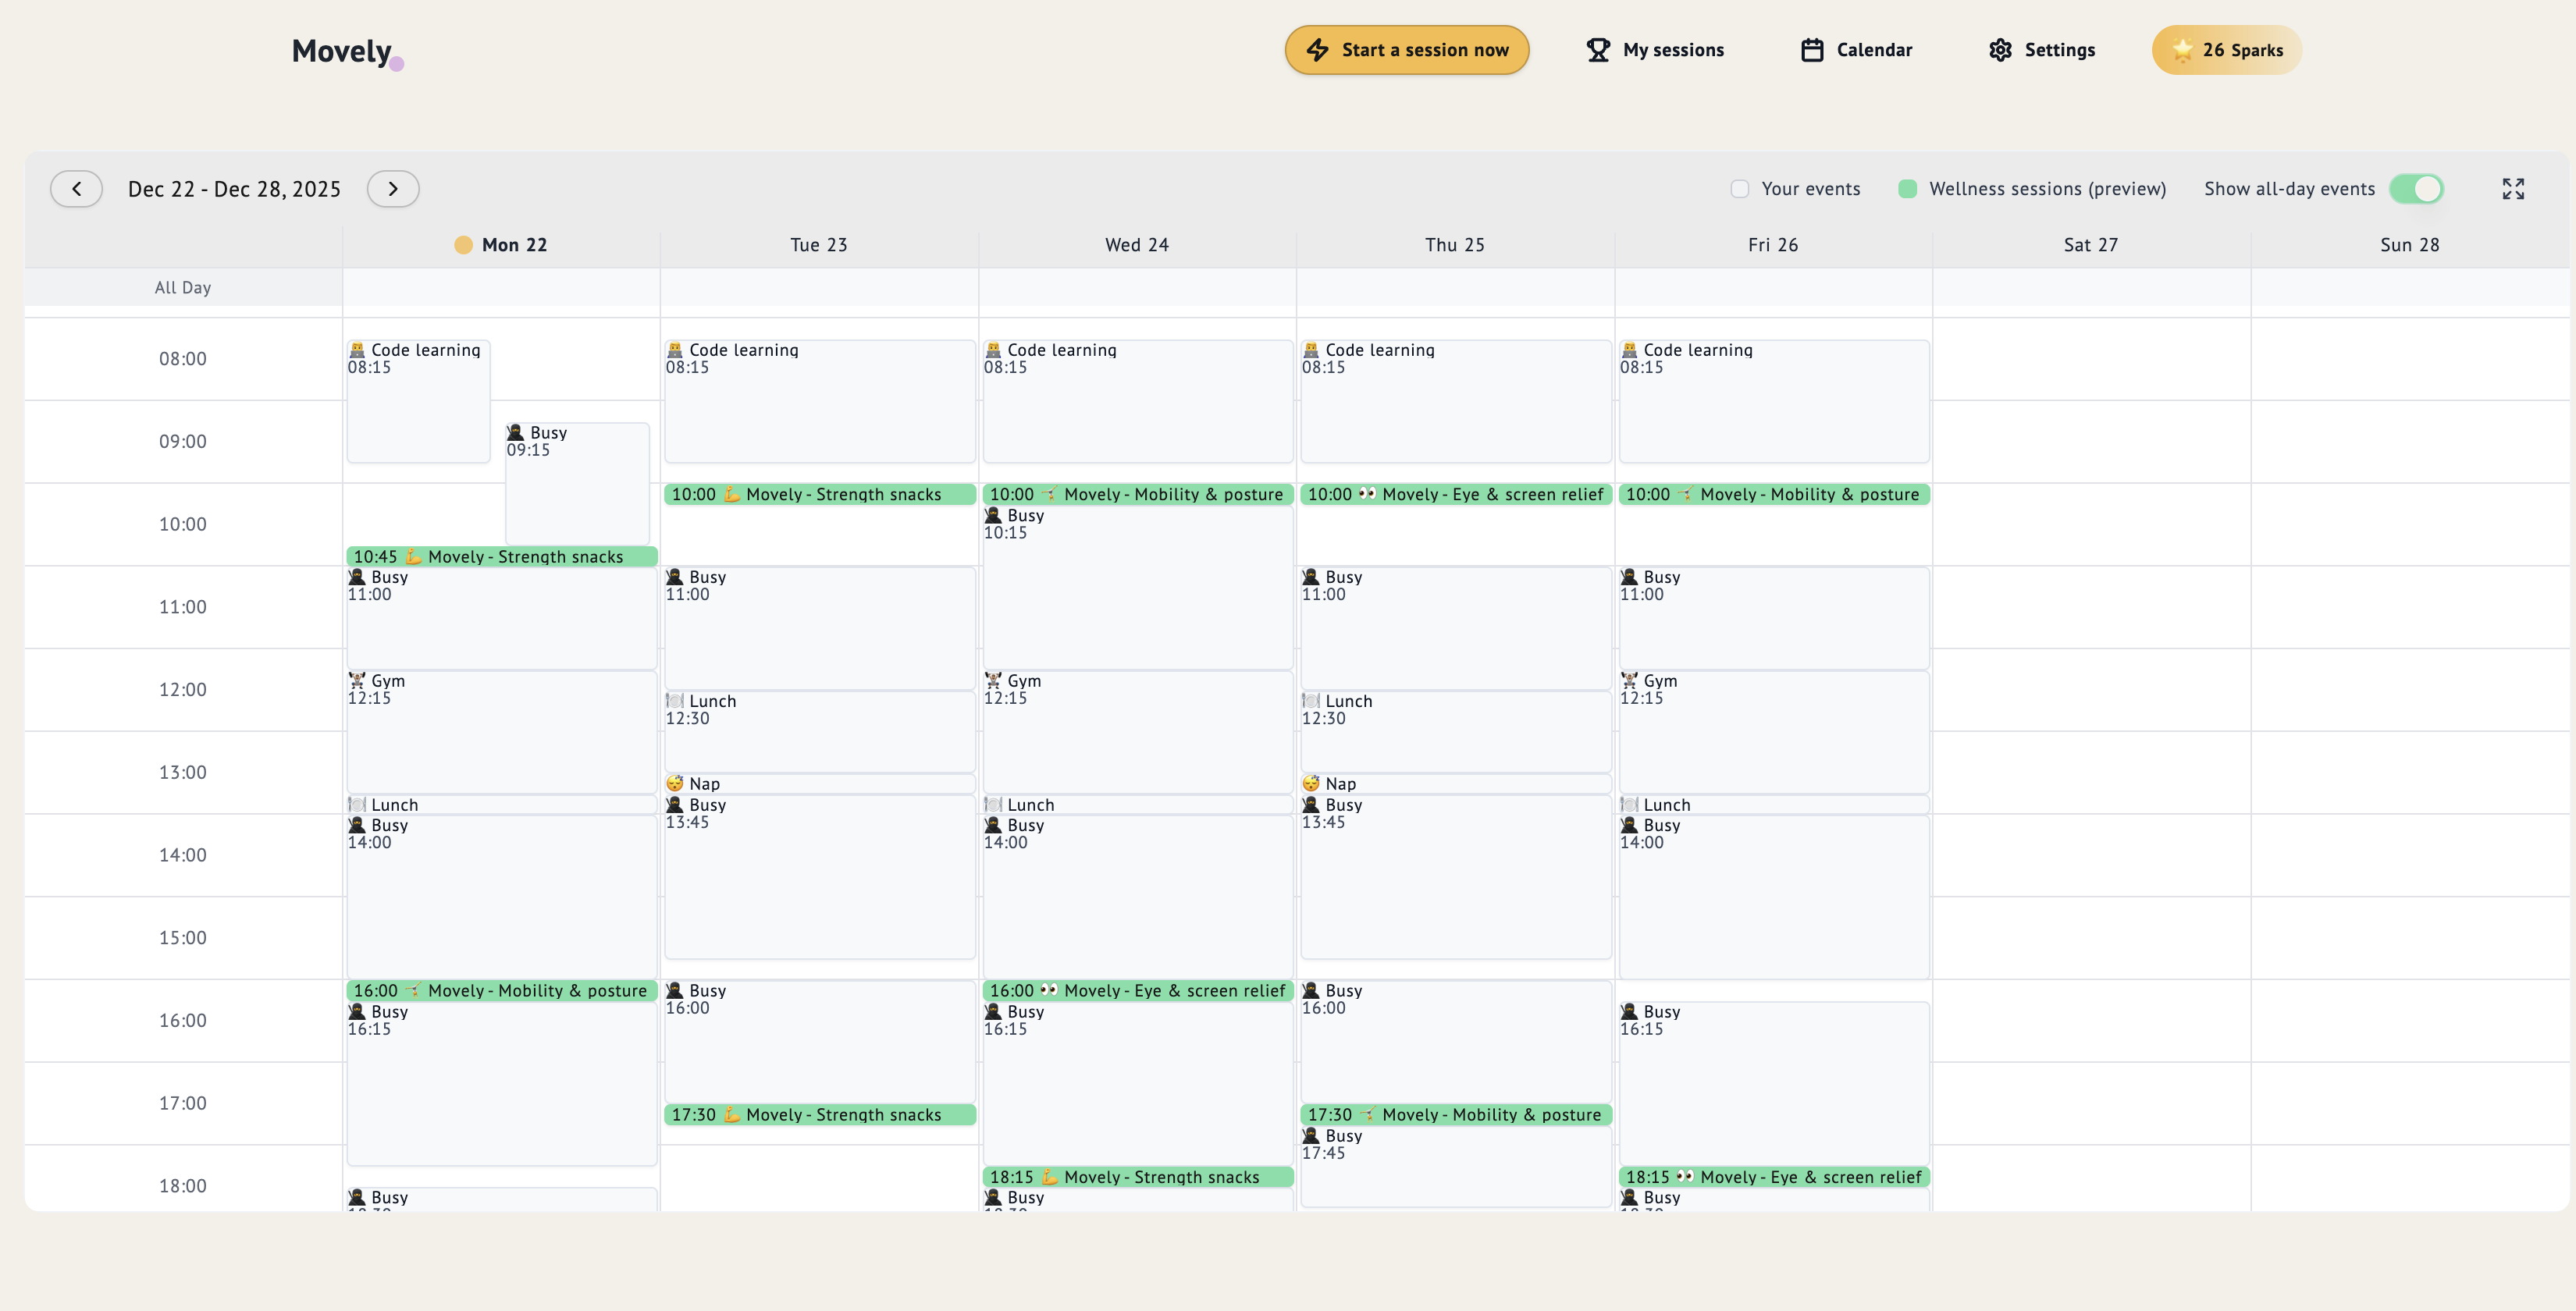Click the star Sparks icon
Image resolution: width=2576 pixels, height=1311 pixels.
click(x=2182, y=50)
